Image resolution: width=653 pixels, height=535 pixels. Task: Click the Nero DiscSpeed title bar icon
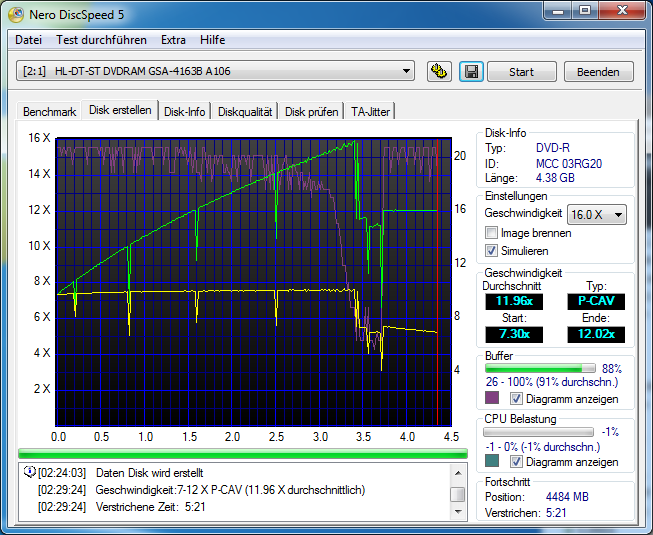16,15
